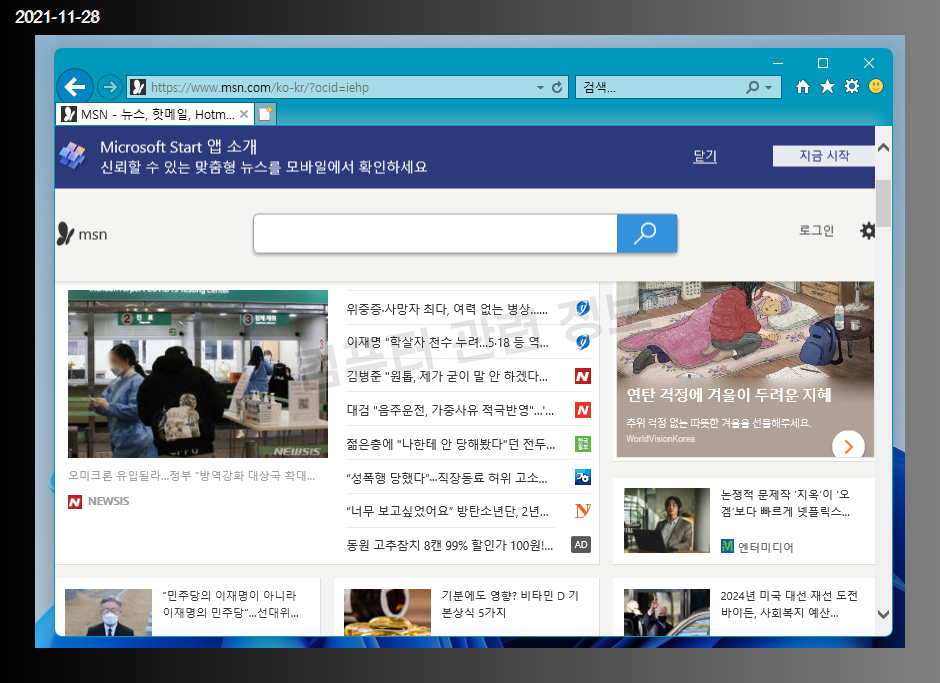The height and width of the screenshot is (683, 940).
Task: Click the 엔터미디어 source logo icon
Action: [727, 546]
